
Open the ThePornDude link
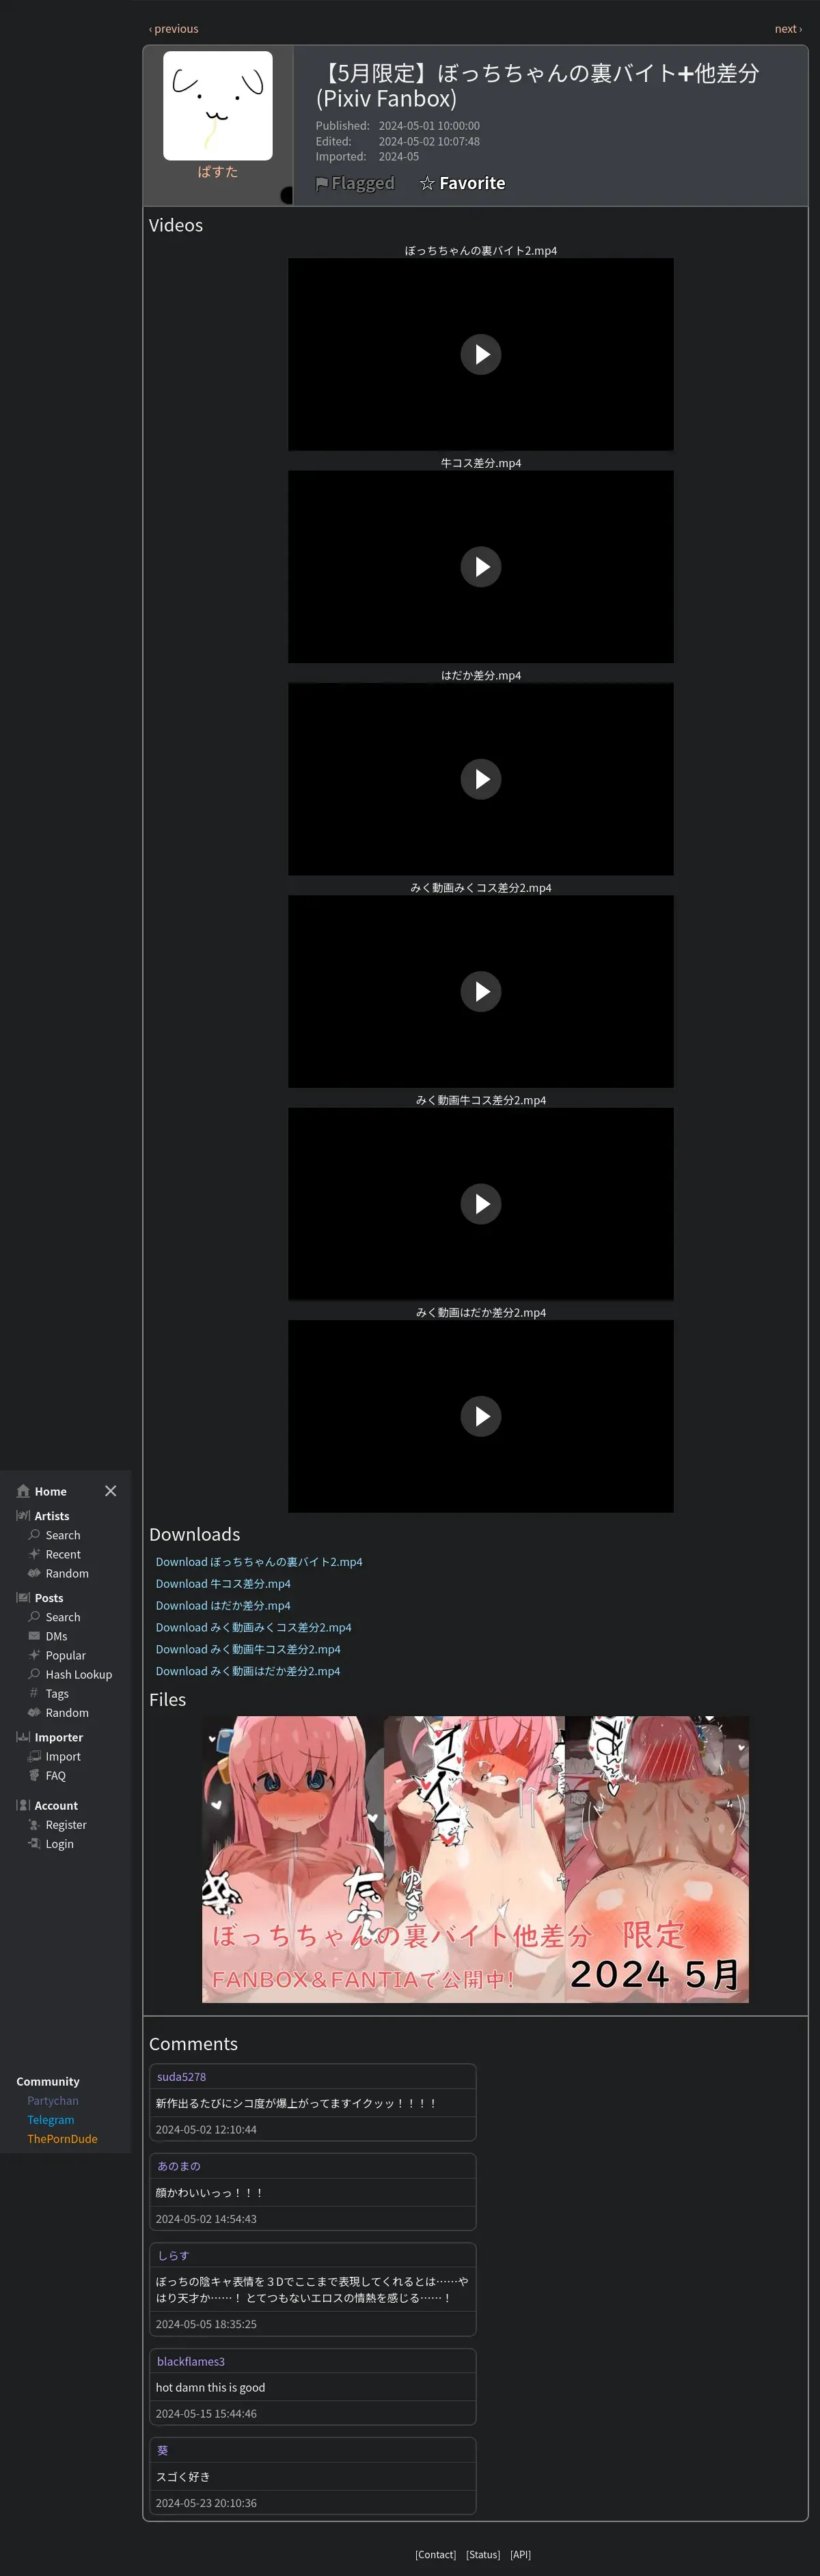[62, 2139]
